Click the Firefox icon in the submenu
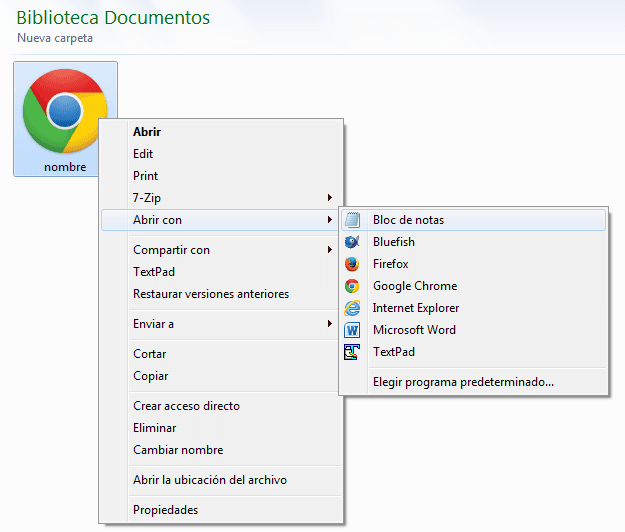625x532 pixels. coord(352,264)
